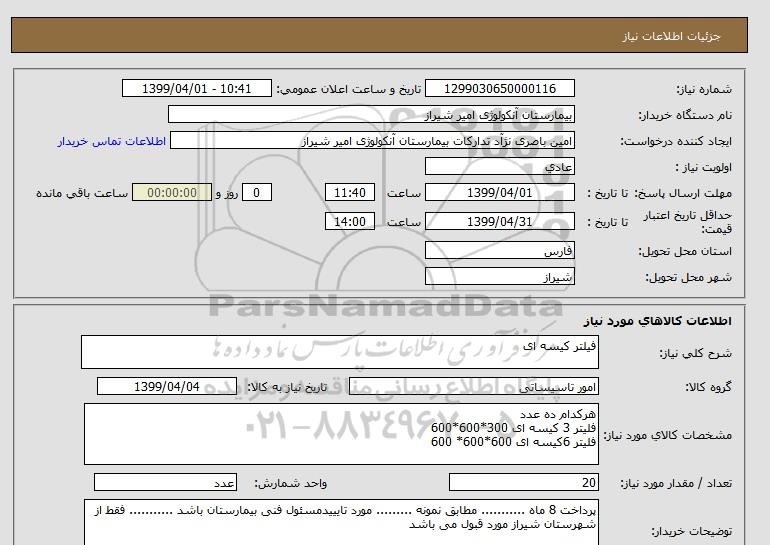Select the priority field عادی

pos(499,167)
